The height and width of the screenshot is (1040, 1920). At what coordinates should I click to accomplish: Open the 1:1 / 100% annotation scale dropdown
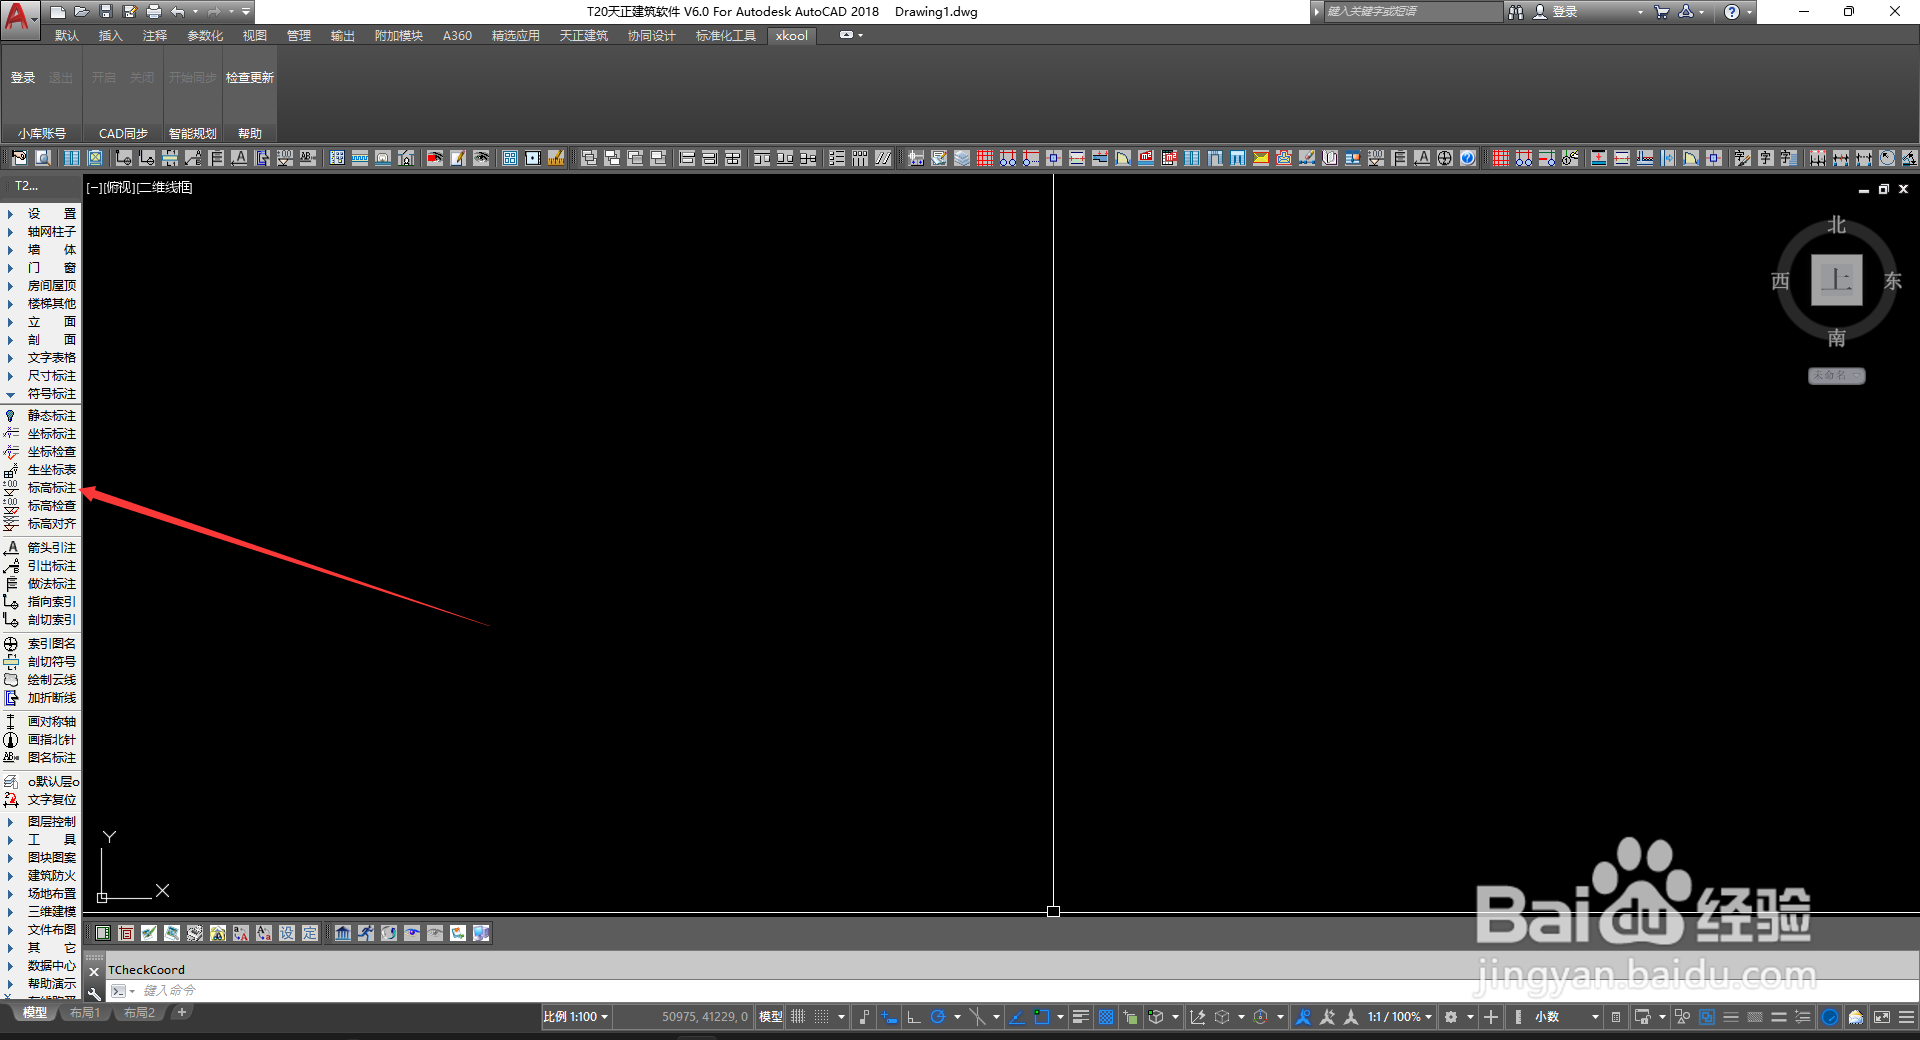(x=1400, y=1017)
